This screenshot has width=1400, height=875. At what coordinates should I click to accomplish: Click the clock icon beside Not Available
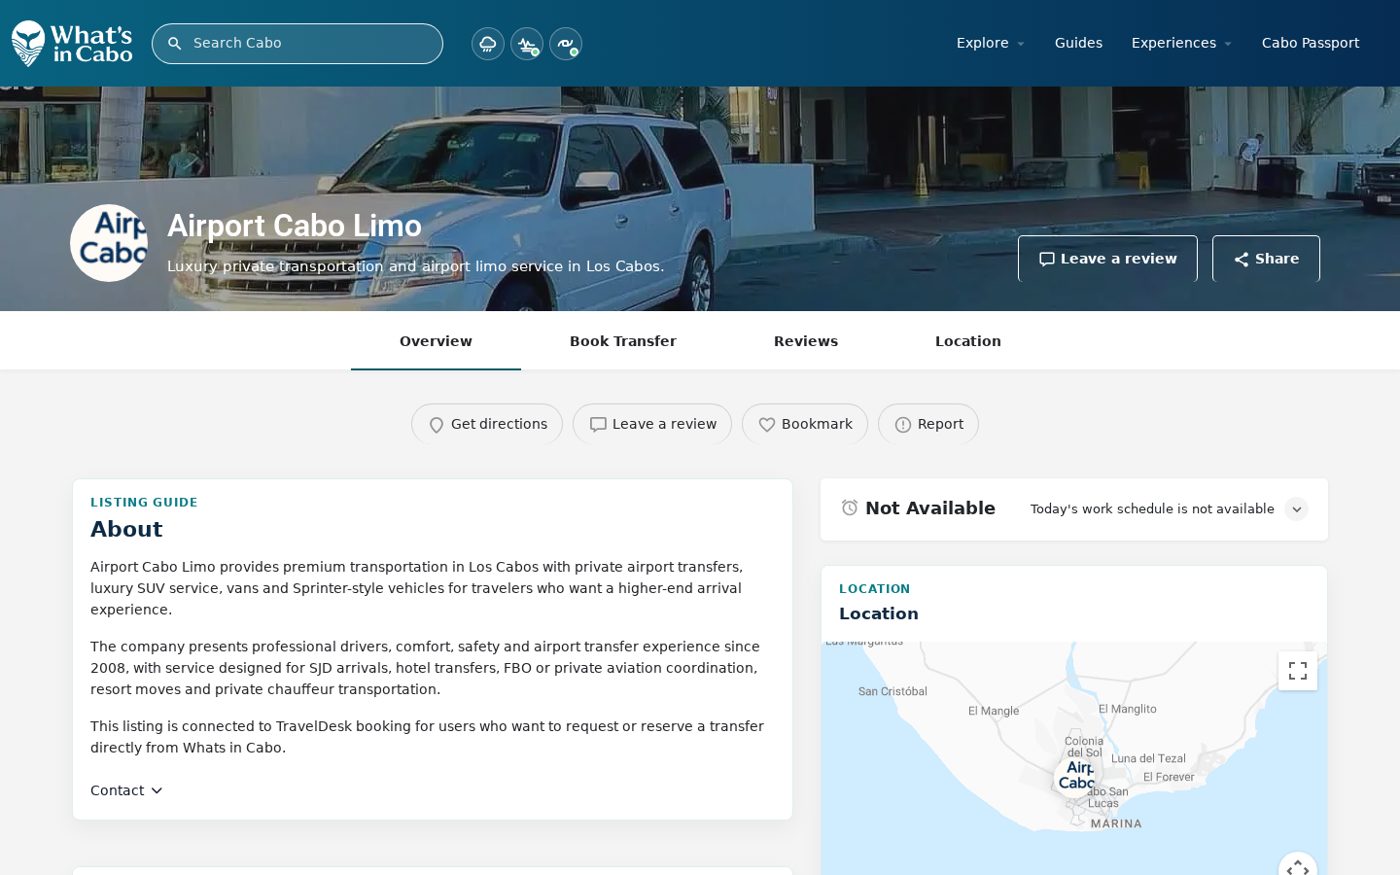point(850,508)
